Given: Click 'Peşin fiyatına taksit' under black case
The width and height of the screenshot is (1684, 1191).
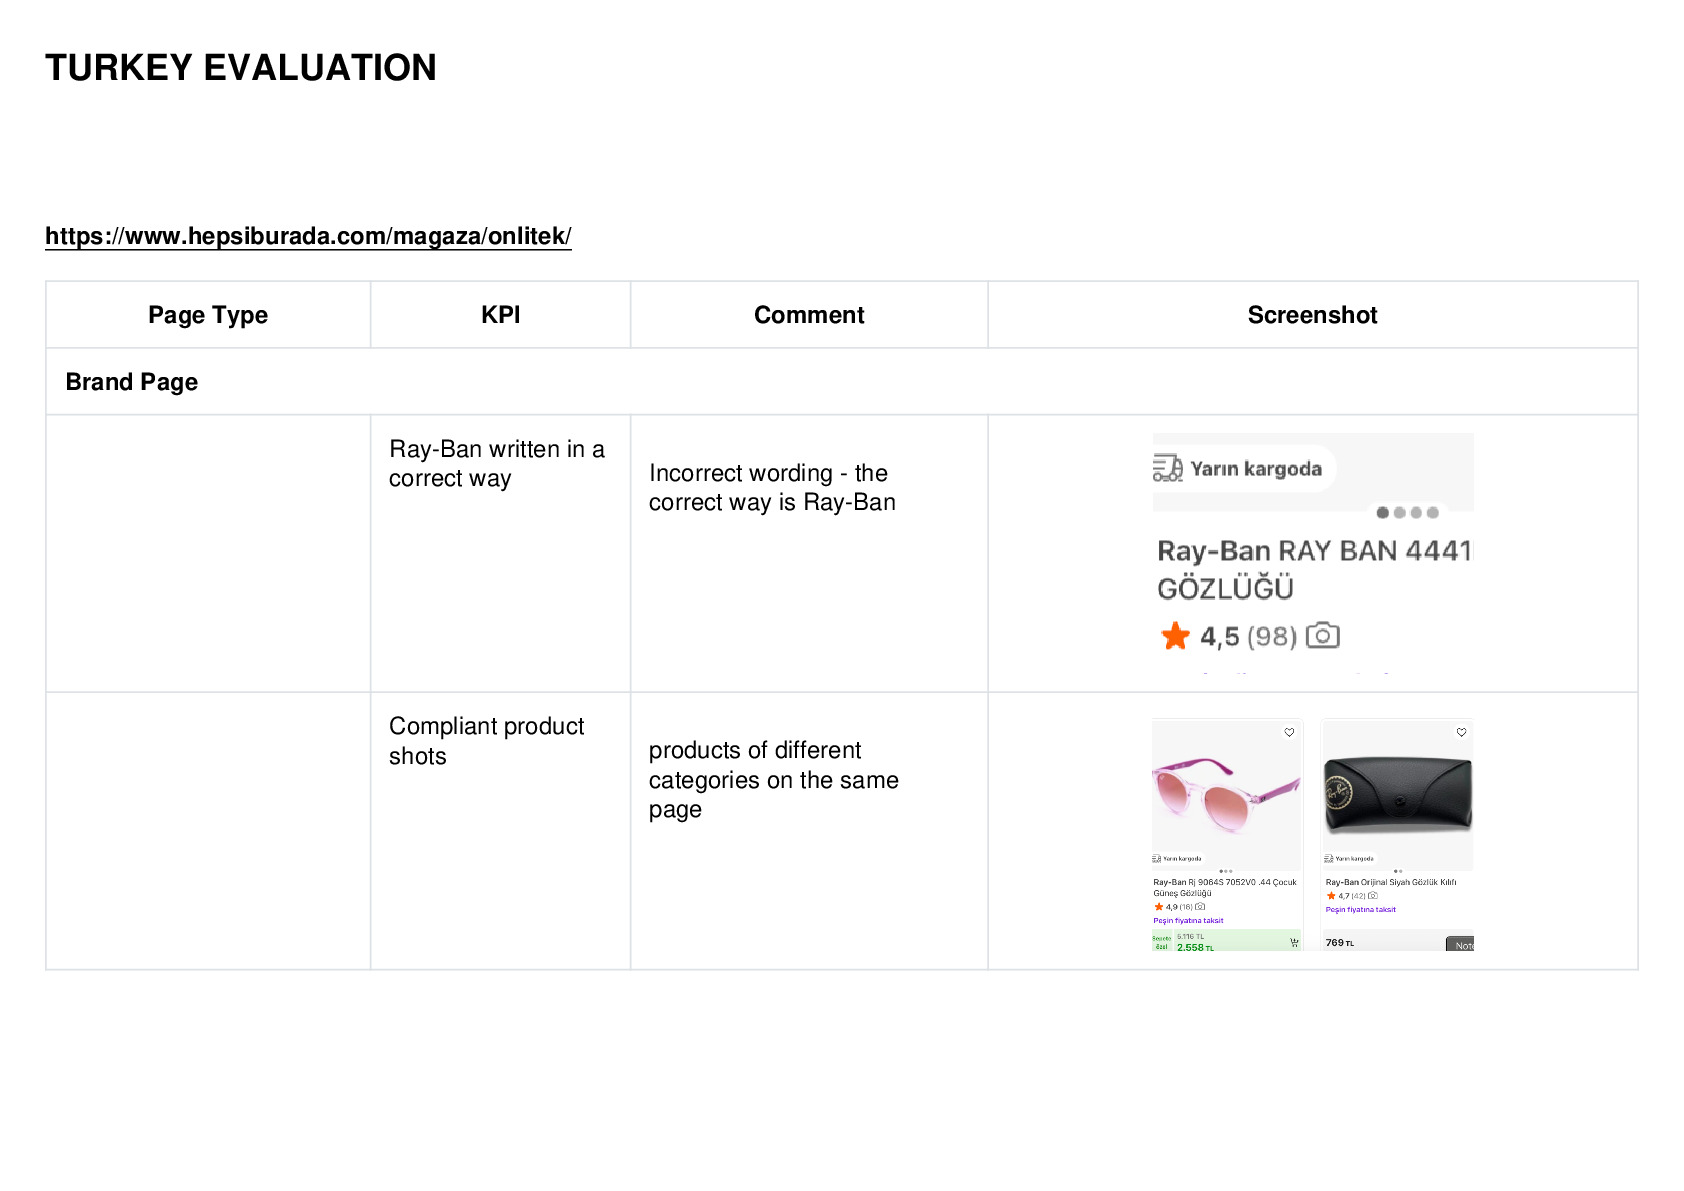Looking at the screenshot, I should point(1361,909).
